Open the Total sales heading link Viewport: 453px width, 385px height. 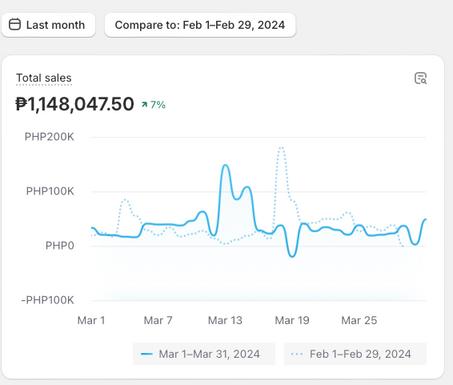44,78
